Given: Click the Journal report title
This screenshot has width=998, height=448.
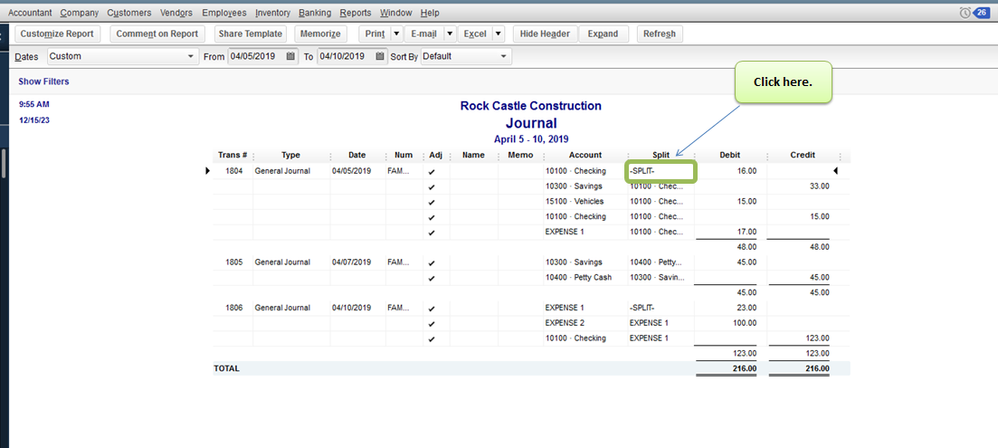Looking at the screenshot, I should click(x=531, y=123).
